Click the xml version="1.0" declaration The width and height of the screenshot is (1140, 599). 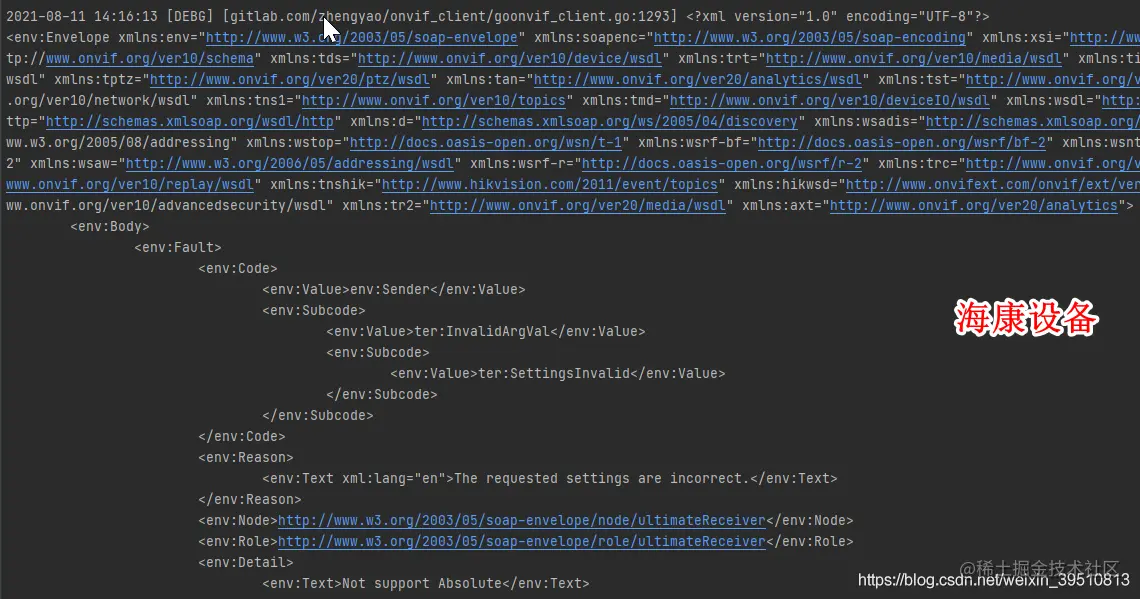pyautogui.click(x=838, y=17)
